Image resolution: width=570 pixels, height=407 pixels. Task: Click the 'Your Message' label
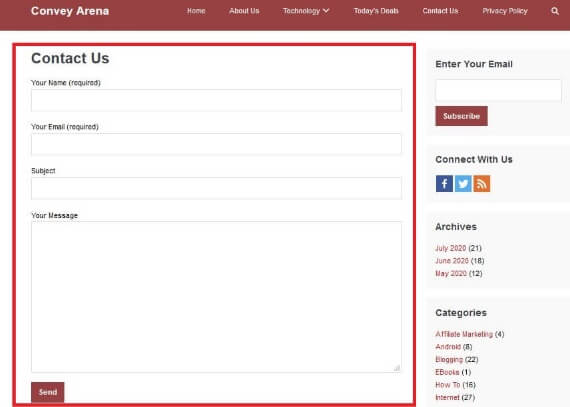pyautogui.click(x=55, y=215)
